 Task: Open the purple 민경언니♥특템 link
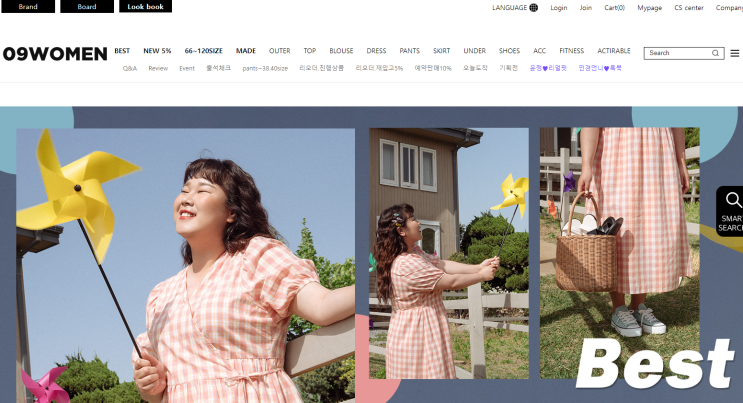tap(600, 68)
